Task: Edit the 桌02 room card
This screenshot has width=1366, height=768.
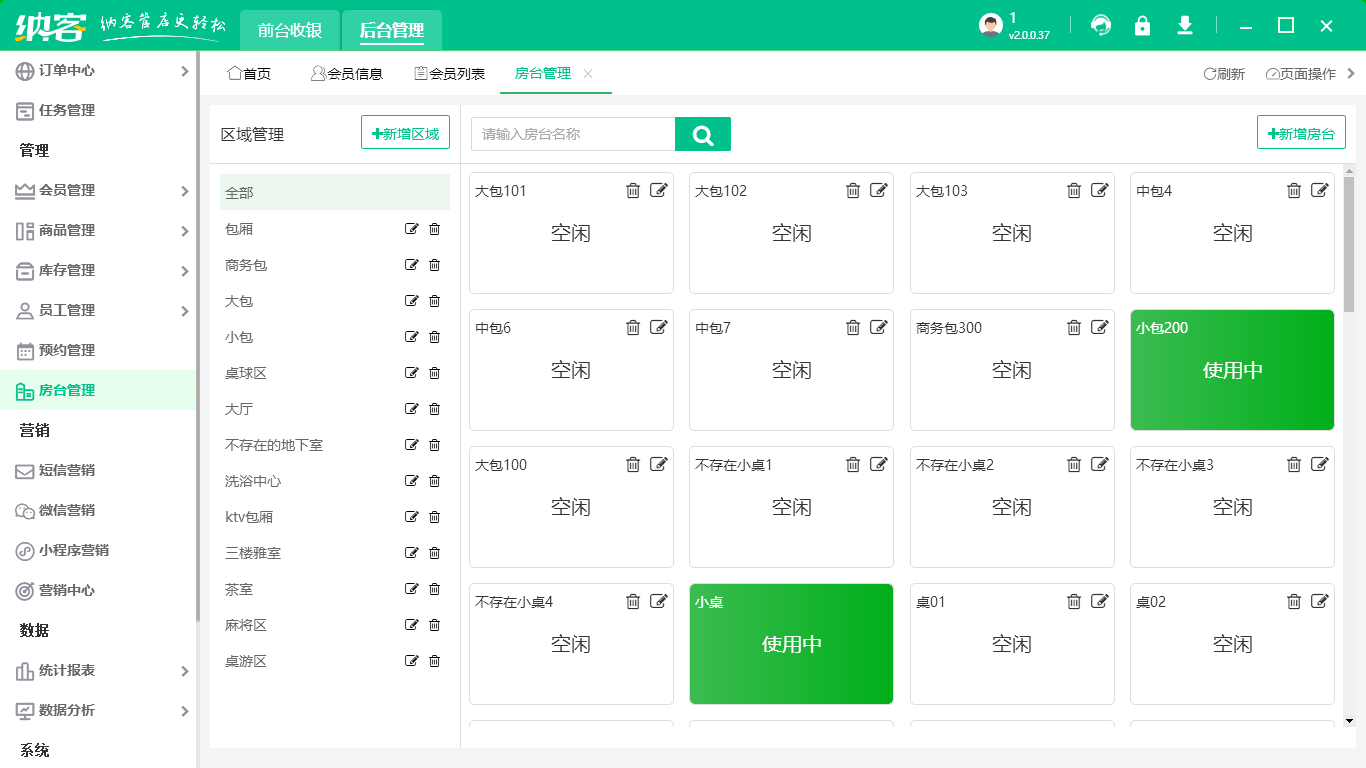Action: (1320, 602)
